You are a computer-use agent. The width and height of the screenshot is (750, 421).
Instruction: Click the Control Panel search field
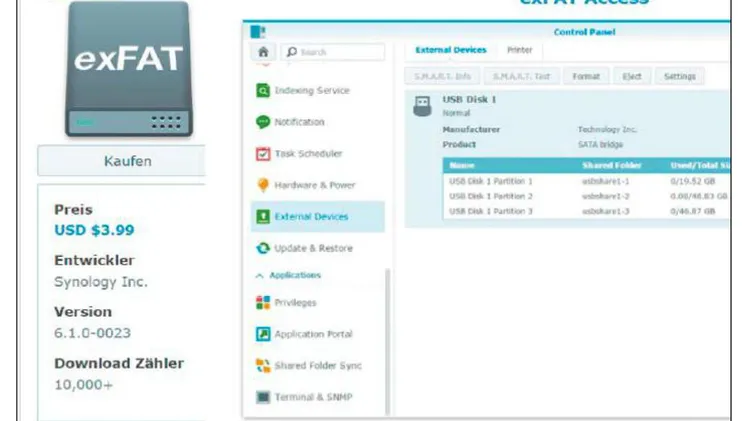coord(333,52)
